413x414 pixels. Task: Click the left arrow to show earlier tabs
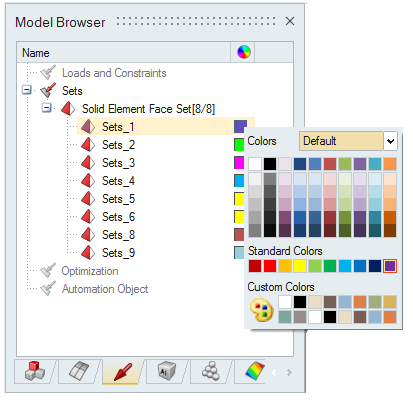[x=274, y=372]
